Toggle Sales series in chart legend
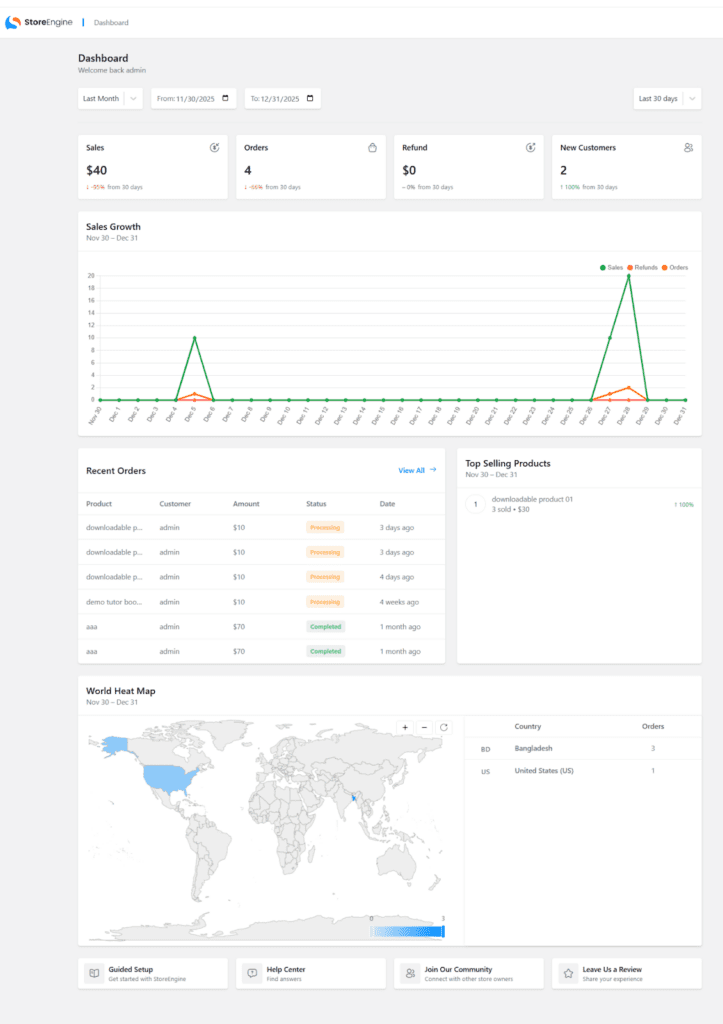This screenshot has width=723, height=1024. click(x=611, y=268)
